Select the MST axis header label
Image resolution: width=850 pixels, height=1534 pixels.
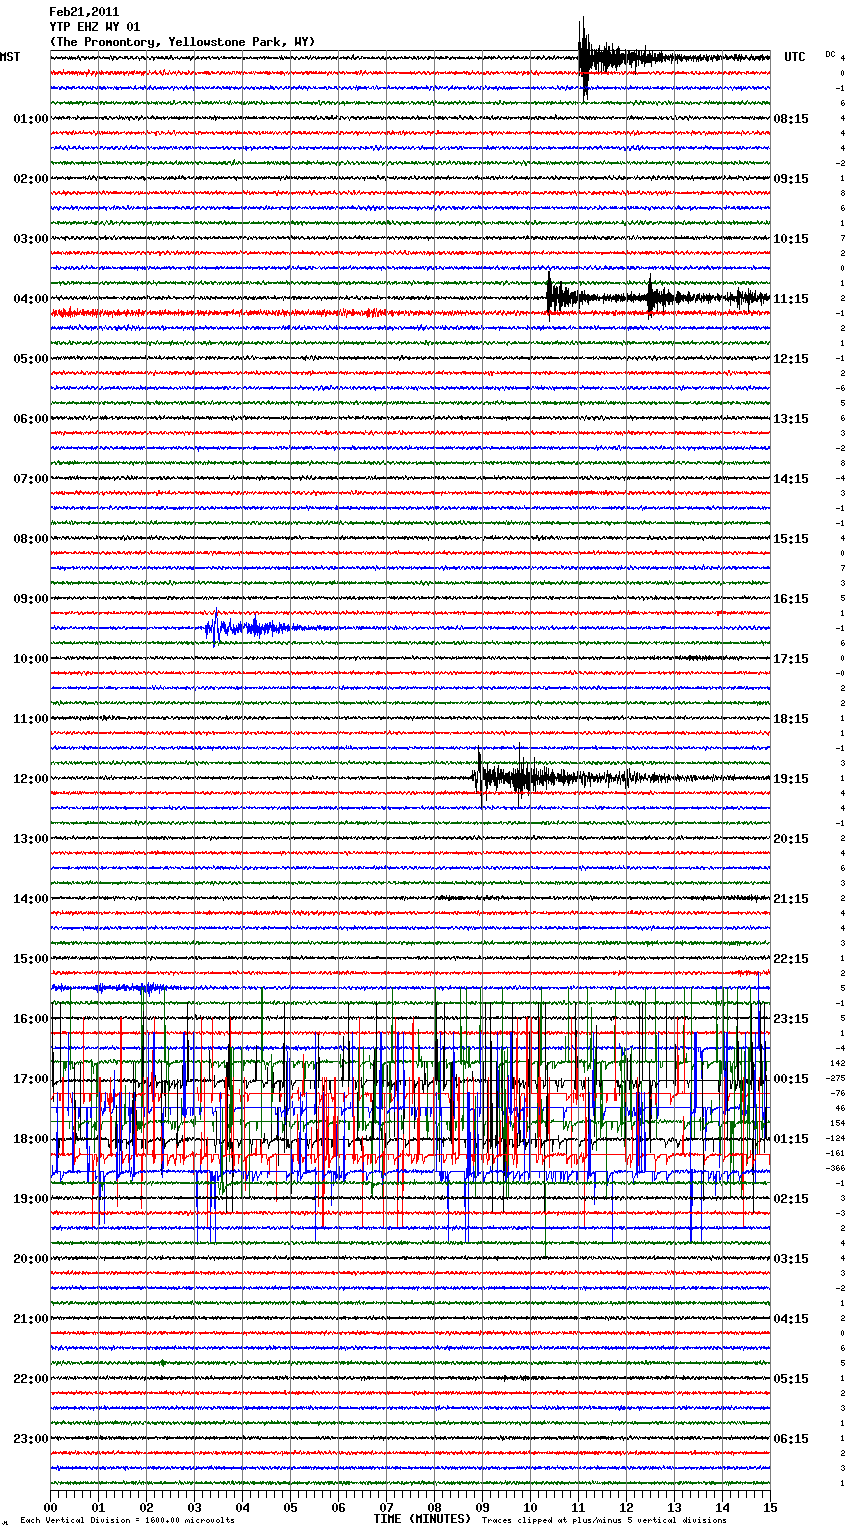pos(10,57)
